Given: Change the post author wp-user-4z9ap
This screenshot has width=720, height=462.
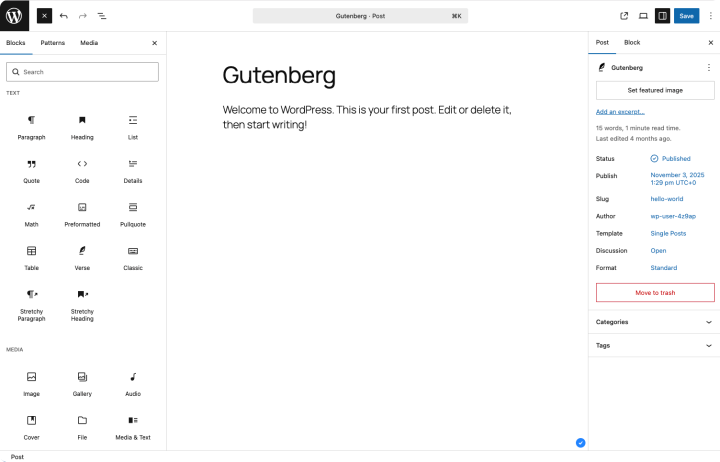Looking at the screenshot, I should (673, 216).
